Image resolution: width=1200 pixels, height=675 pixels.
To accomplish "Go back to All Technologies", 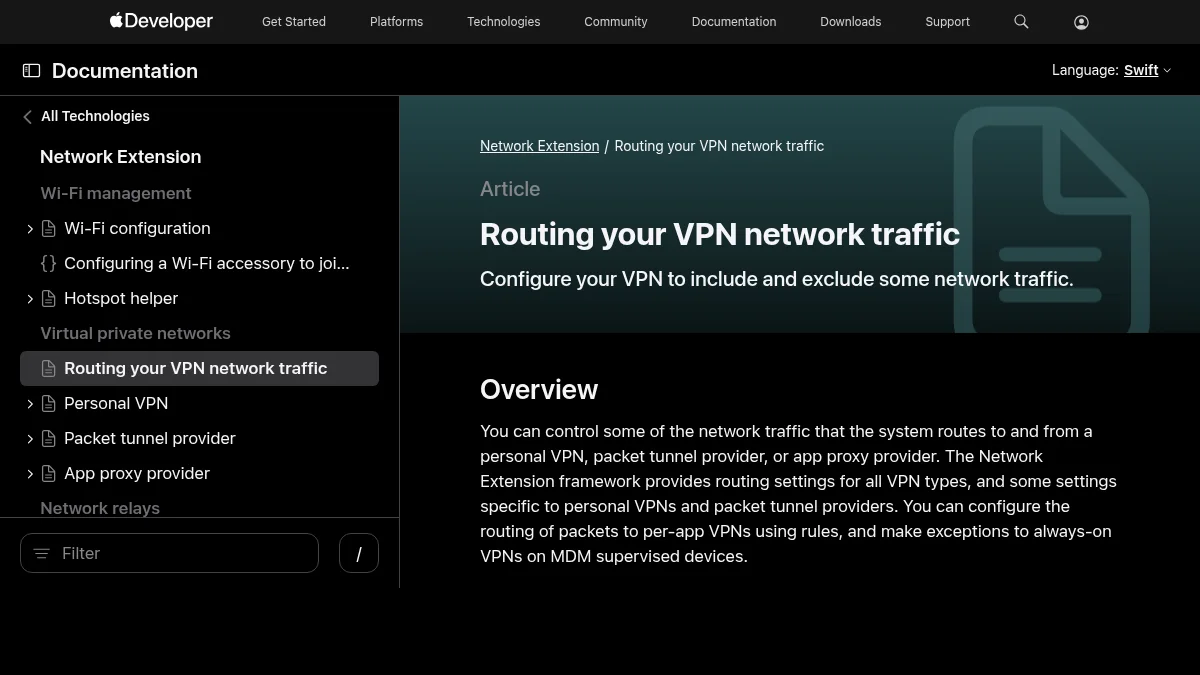I will click(x=95, y=116).
